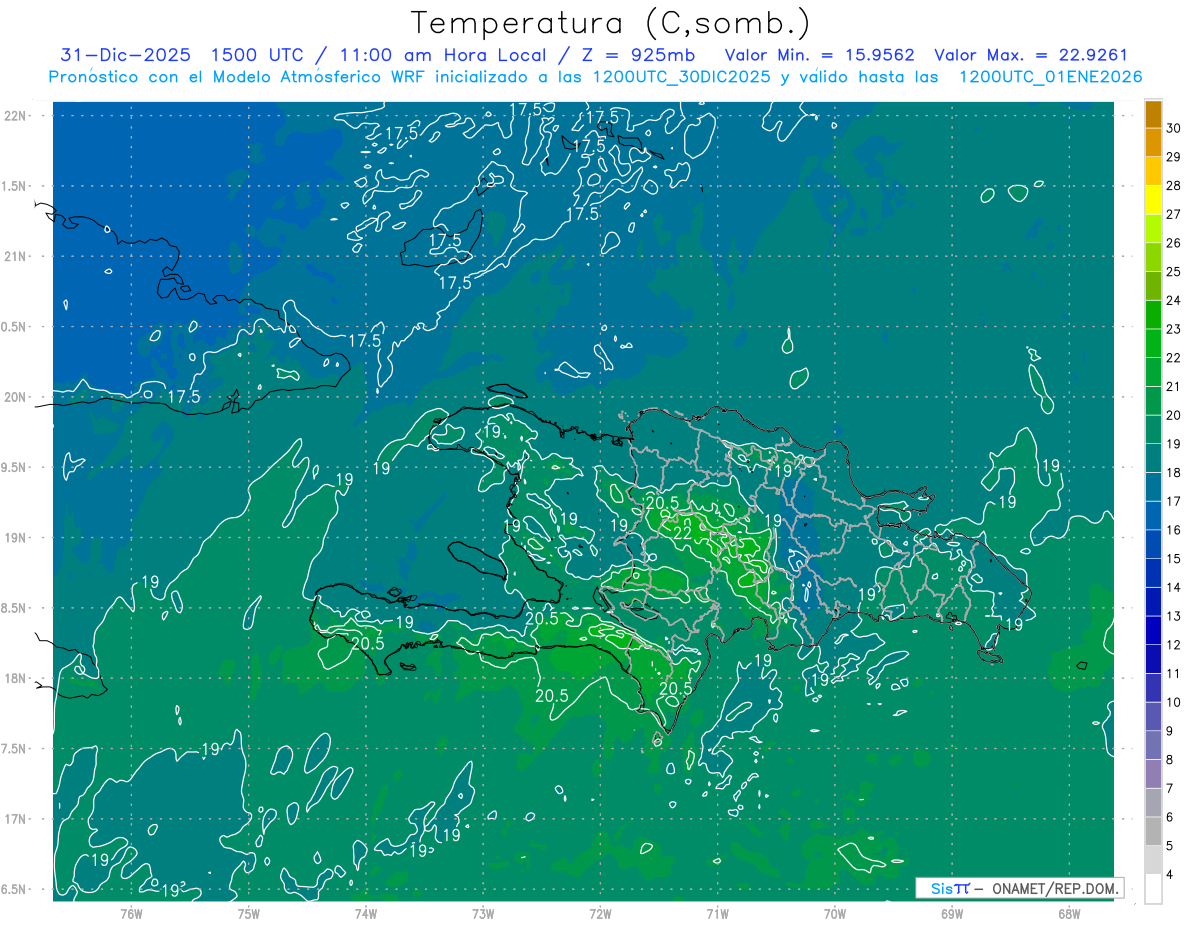Click the '76W' longitude axis label
The image size is (1200, 927).
coord(131,913)
